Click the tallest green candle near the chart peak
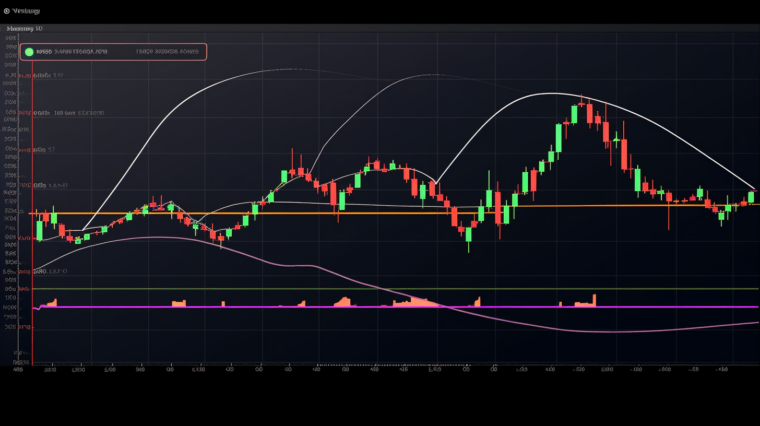This screenshot has height=426, width=760. pyautogui.click(x=559, y=137)
